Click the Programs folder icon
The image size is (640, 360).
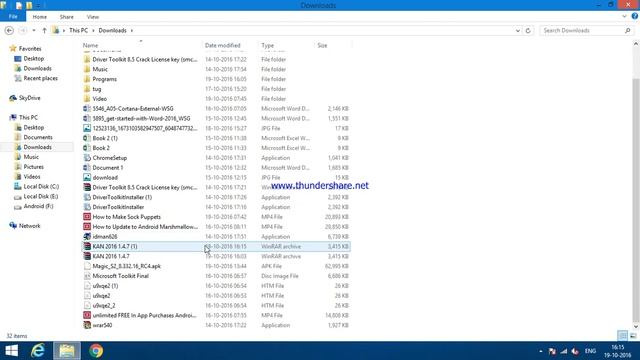pos(87,79)
